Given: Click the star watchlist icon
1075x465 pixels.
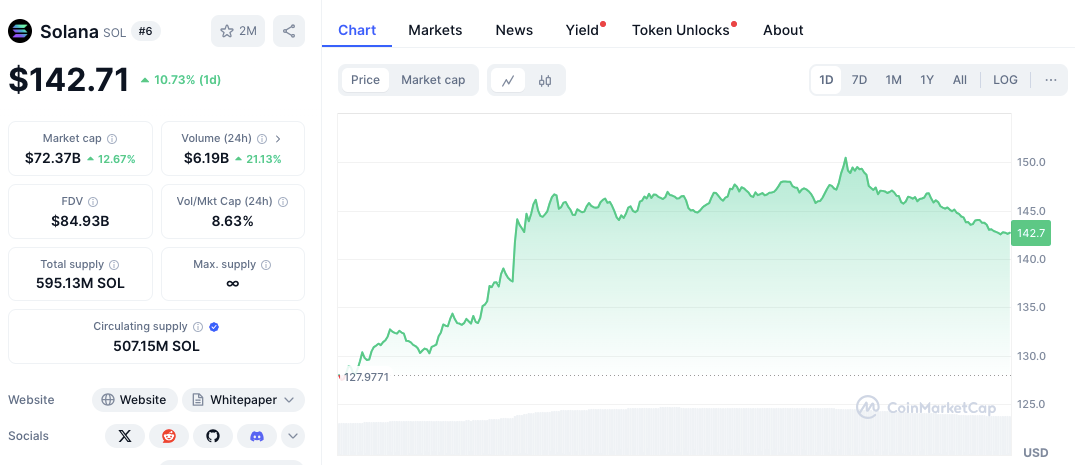Looking at the screenshot, I should click(227, 31).
